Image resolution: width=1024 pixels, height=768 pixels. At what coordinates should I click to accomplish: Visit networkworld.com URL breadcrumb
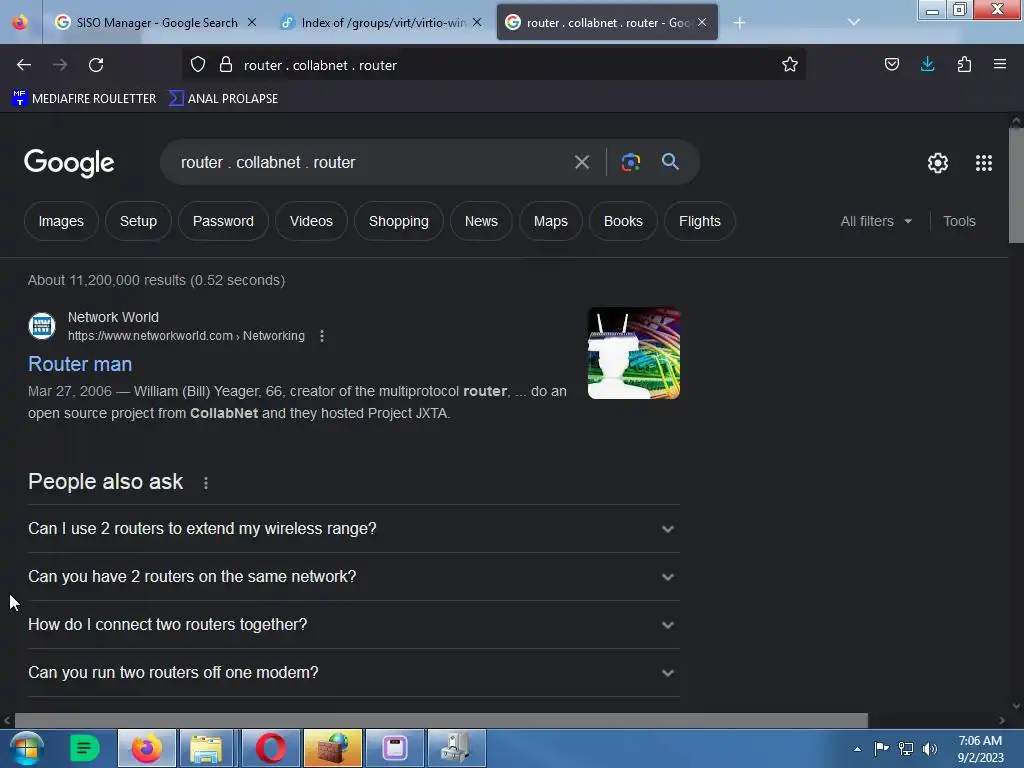coord(186,336)
